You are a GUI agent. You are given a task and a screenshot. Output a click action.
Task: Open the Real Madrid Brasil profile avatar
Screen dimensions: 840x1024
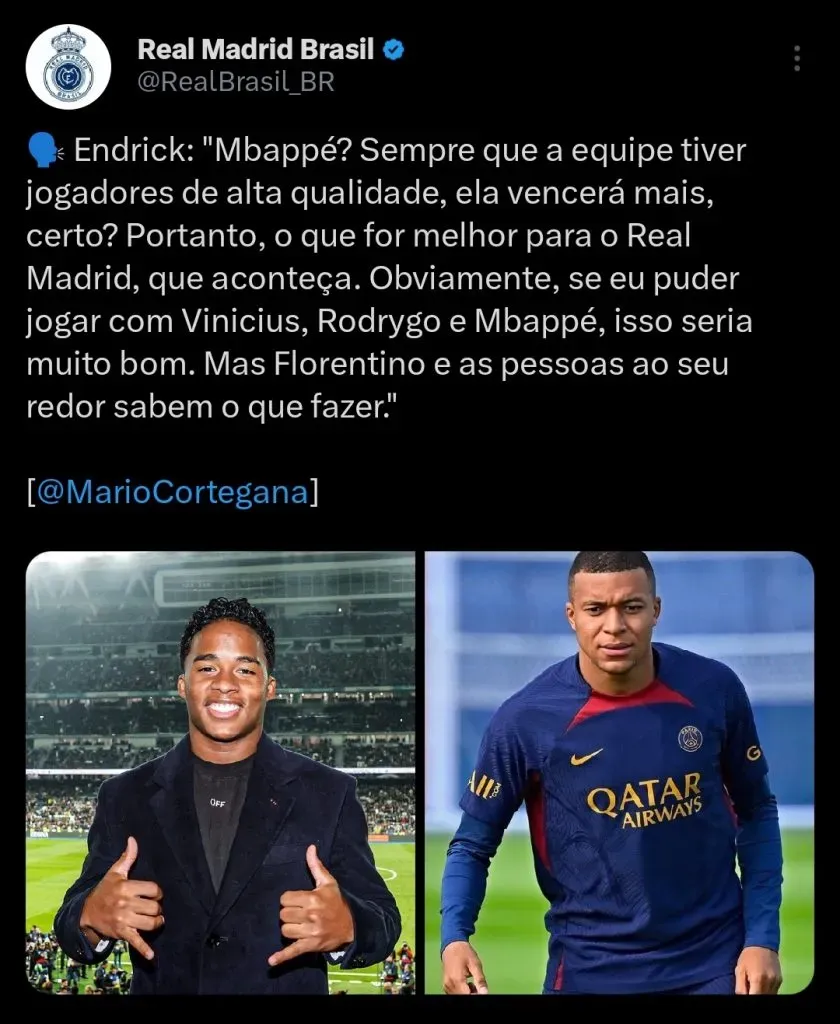click(x=68, y=67)
